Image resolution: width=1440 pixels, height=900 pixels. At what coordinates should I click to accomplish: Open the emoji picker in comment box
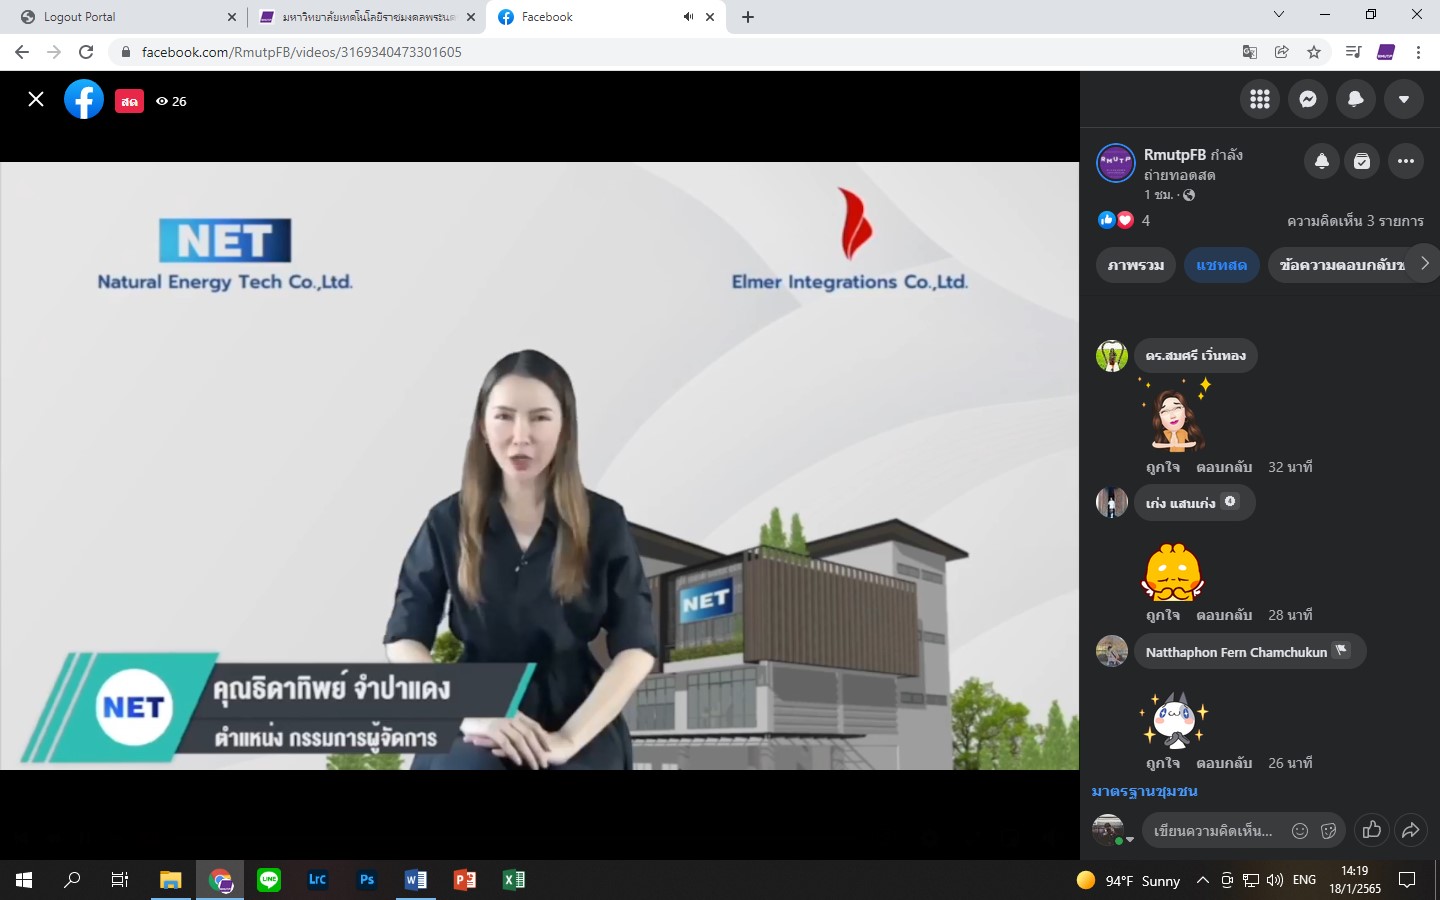coord(1299,830)
